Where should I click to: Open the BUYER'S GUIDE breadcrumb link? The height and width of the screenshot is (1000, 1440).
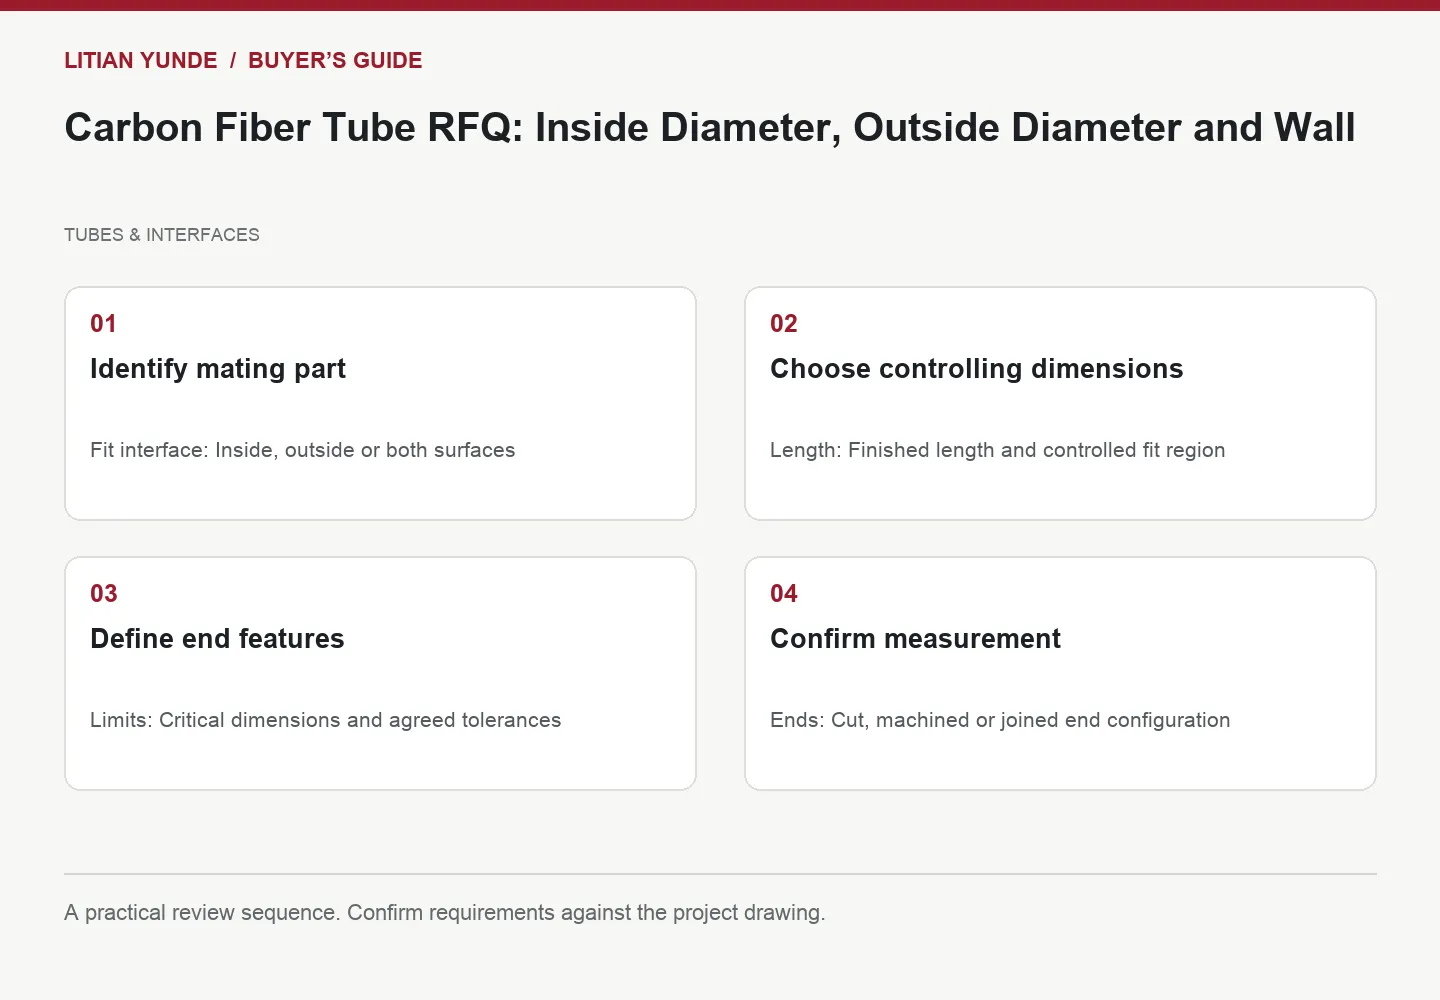tap(335, 60)
